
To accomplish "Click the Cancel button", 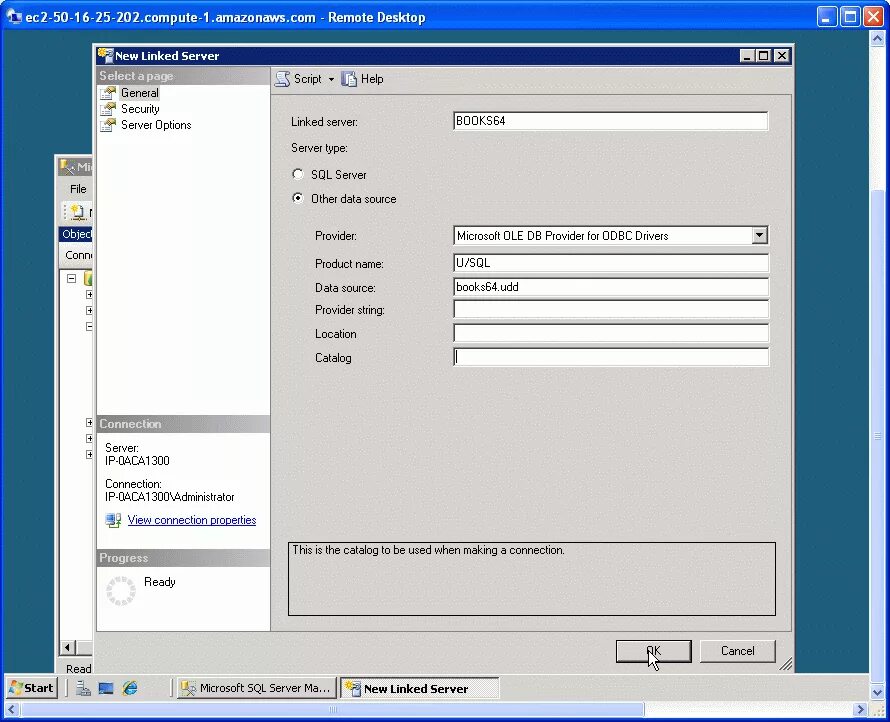I will click(737, 651).
